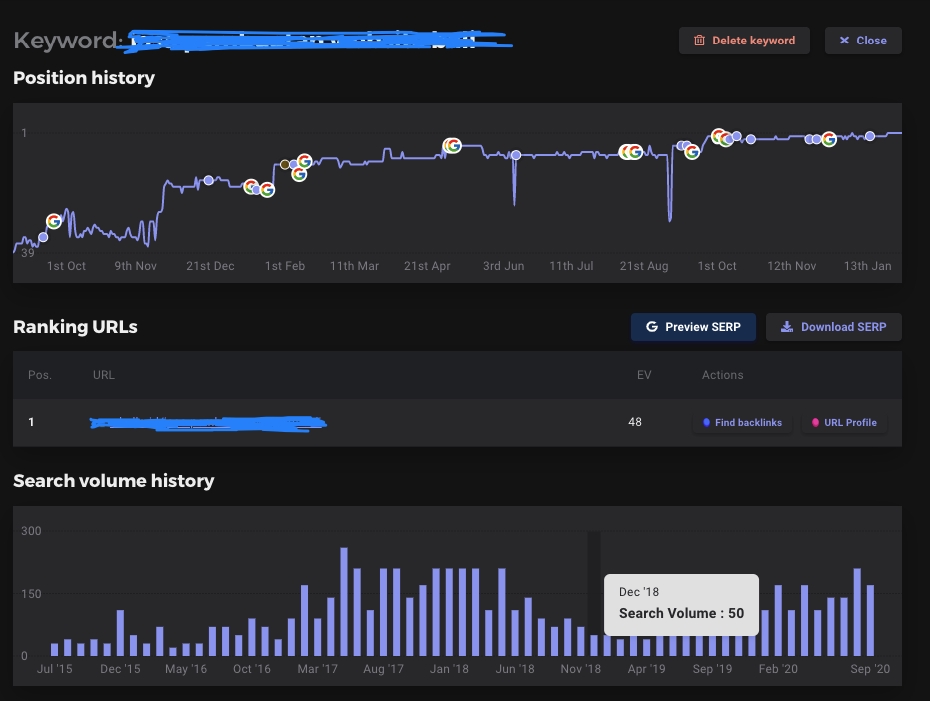Click the 'Jan '18' axis label
The height and width of the screenshot is (701, 930).
coord(449,668)
